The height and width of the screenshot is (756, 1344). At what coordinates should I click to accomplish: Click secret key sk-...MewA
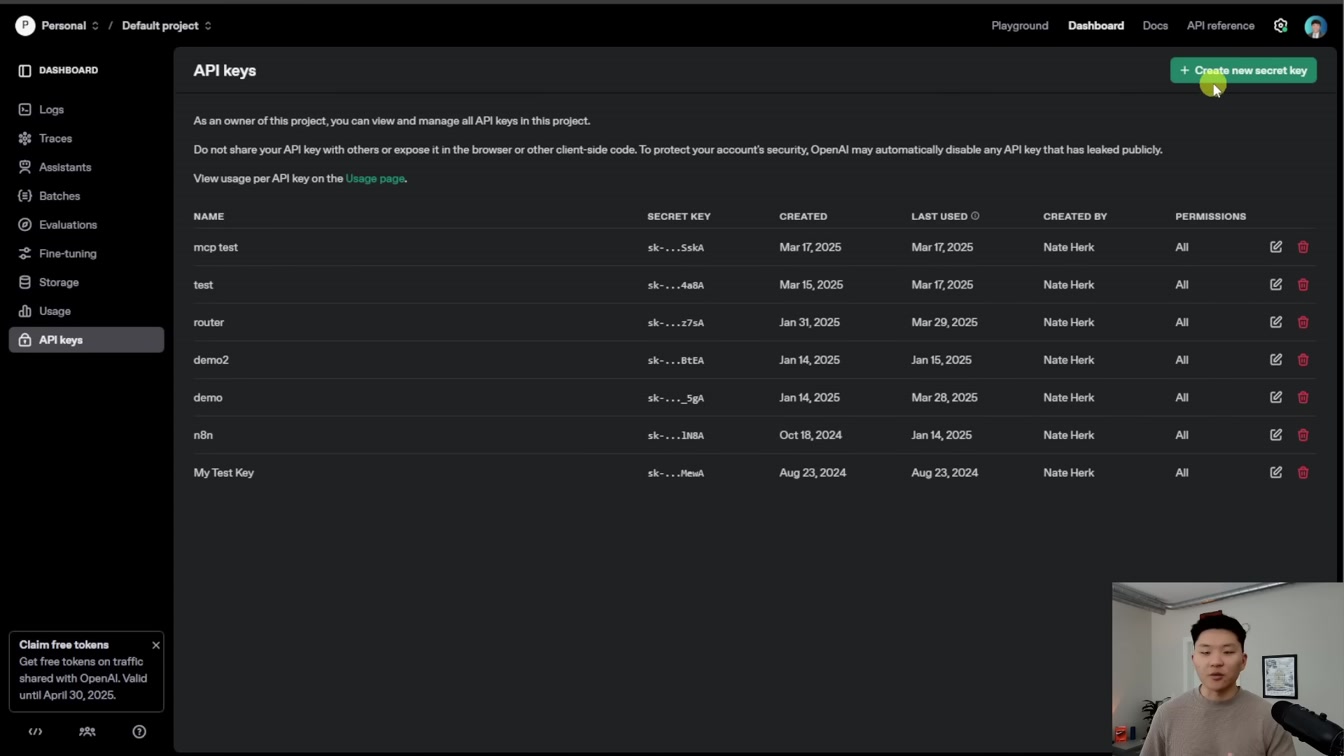pyautogui.click(x=676, y=473)
